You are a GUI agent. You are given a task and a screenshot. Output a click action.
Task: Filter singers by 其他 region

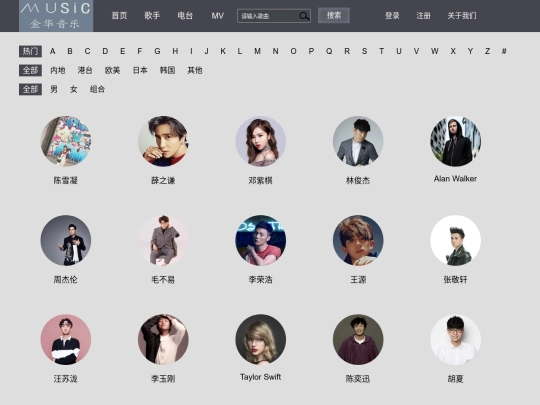click(x=195, y=70)
